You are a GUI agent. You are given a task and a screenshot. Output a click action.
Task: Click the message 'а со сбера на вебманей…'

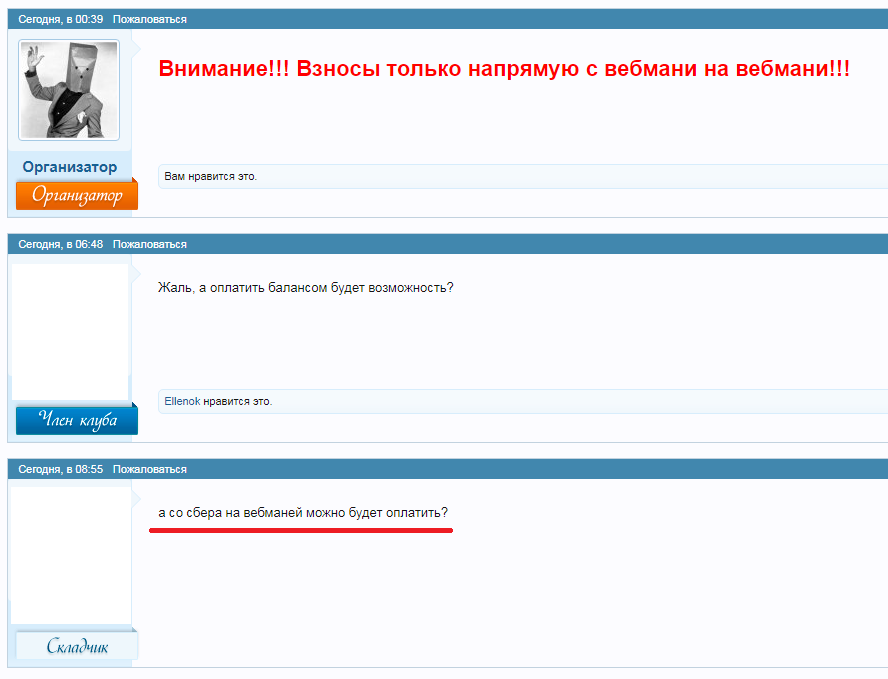[303, 513]
